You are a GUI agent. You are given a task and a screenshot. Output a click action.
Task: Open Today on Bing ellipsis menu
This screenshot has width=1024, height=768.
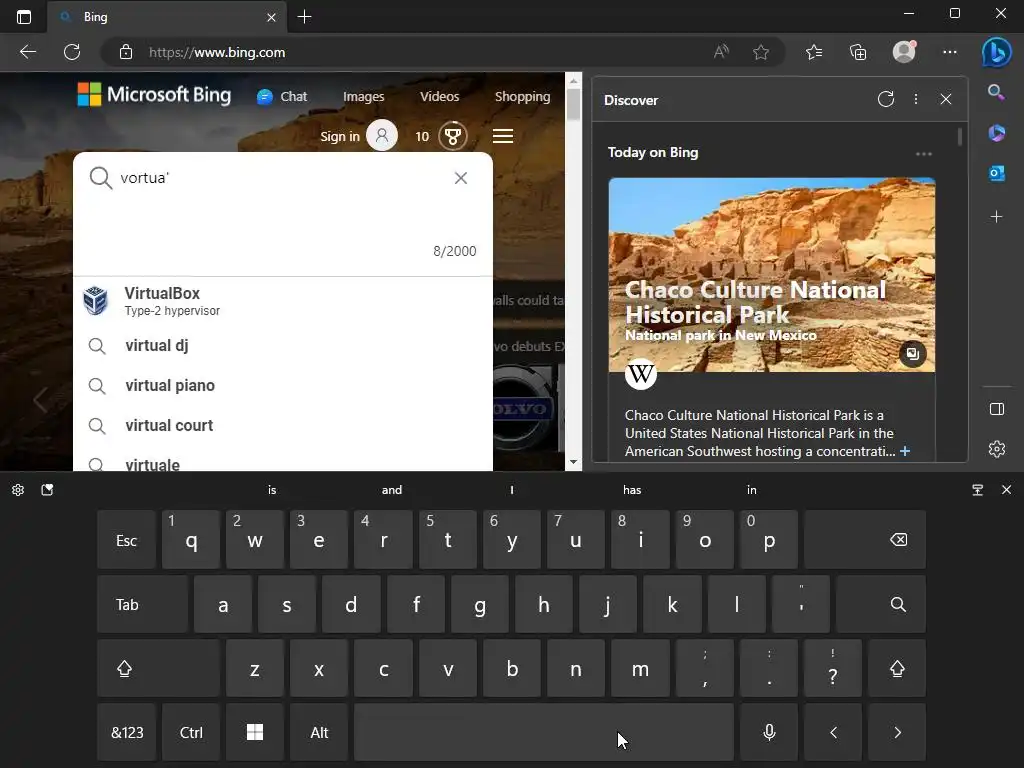pyautogui.click(x=923, y=154)
